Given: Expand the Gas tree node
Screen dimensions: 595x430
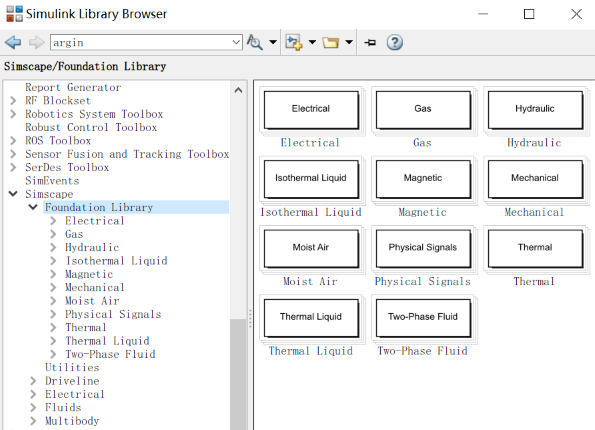Looking at the screenshot, I should click(x=53, y=234).
